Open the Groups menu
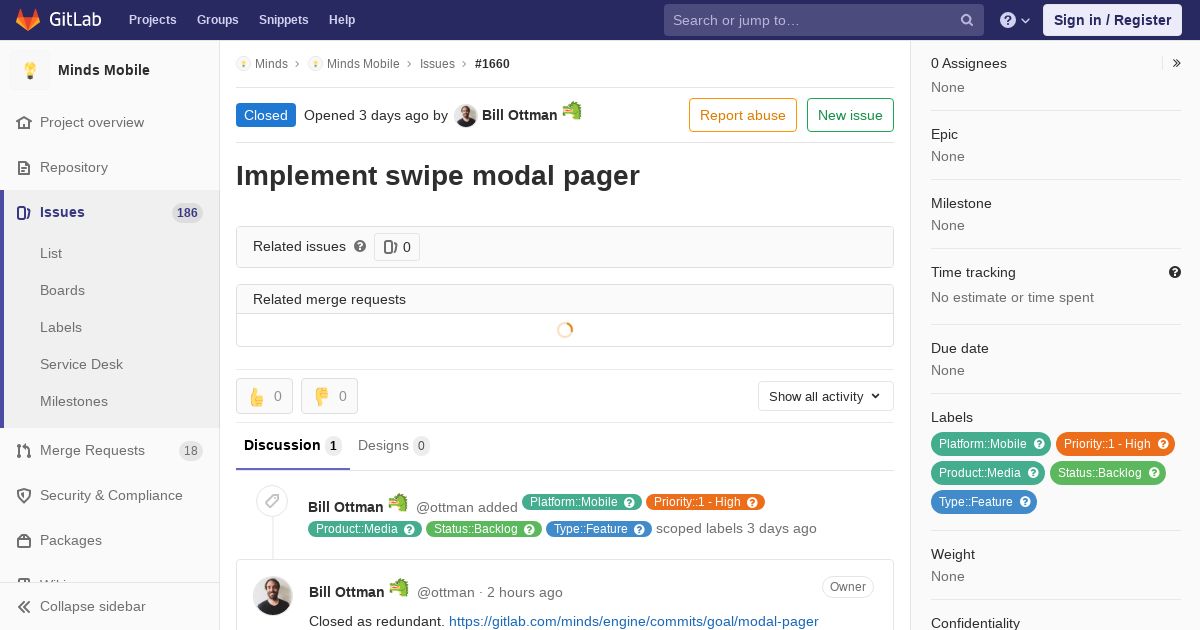This screenshot has width=1200, height=630. pyautogui.click(x=217, y=20)
